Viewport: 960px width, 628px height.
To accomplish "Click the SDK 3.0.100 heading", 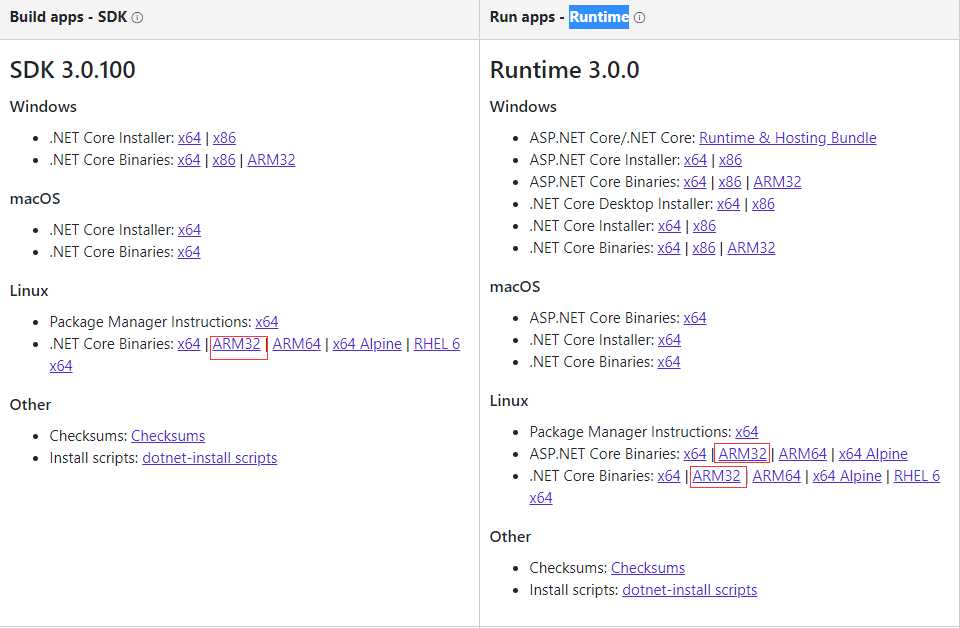I will 72,70.
